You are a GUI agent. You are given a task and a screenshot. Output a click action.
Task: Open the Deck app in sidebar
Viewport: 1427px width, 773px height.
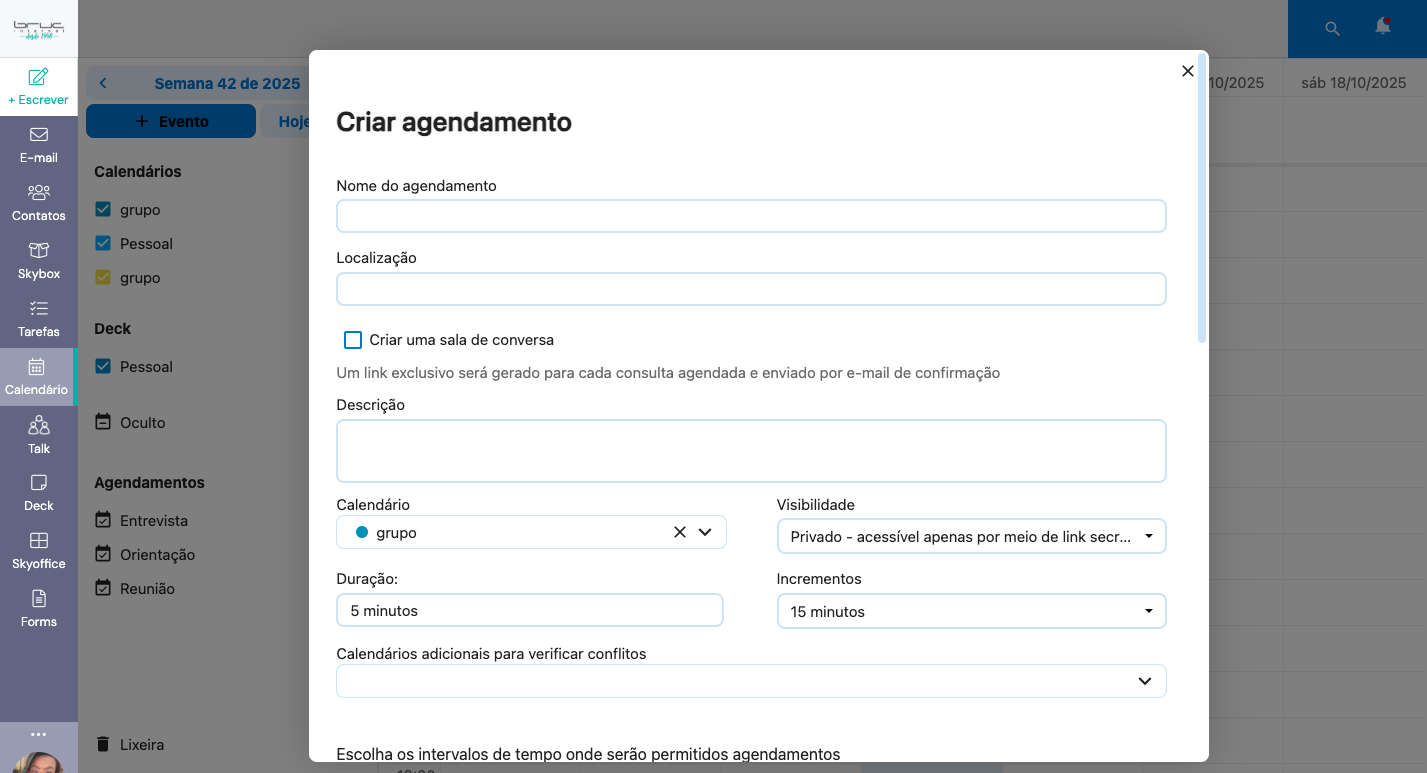38,493
